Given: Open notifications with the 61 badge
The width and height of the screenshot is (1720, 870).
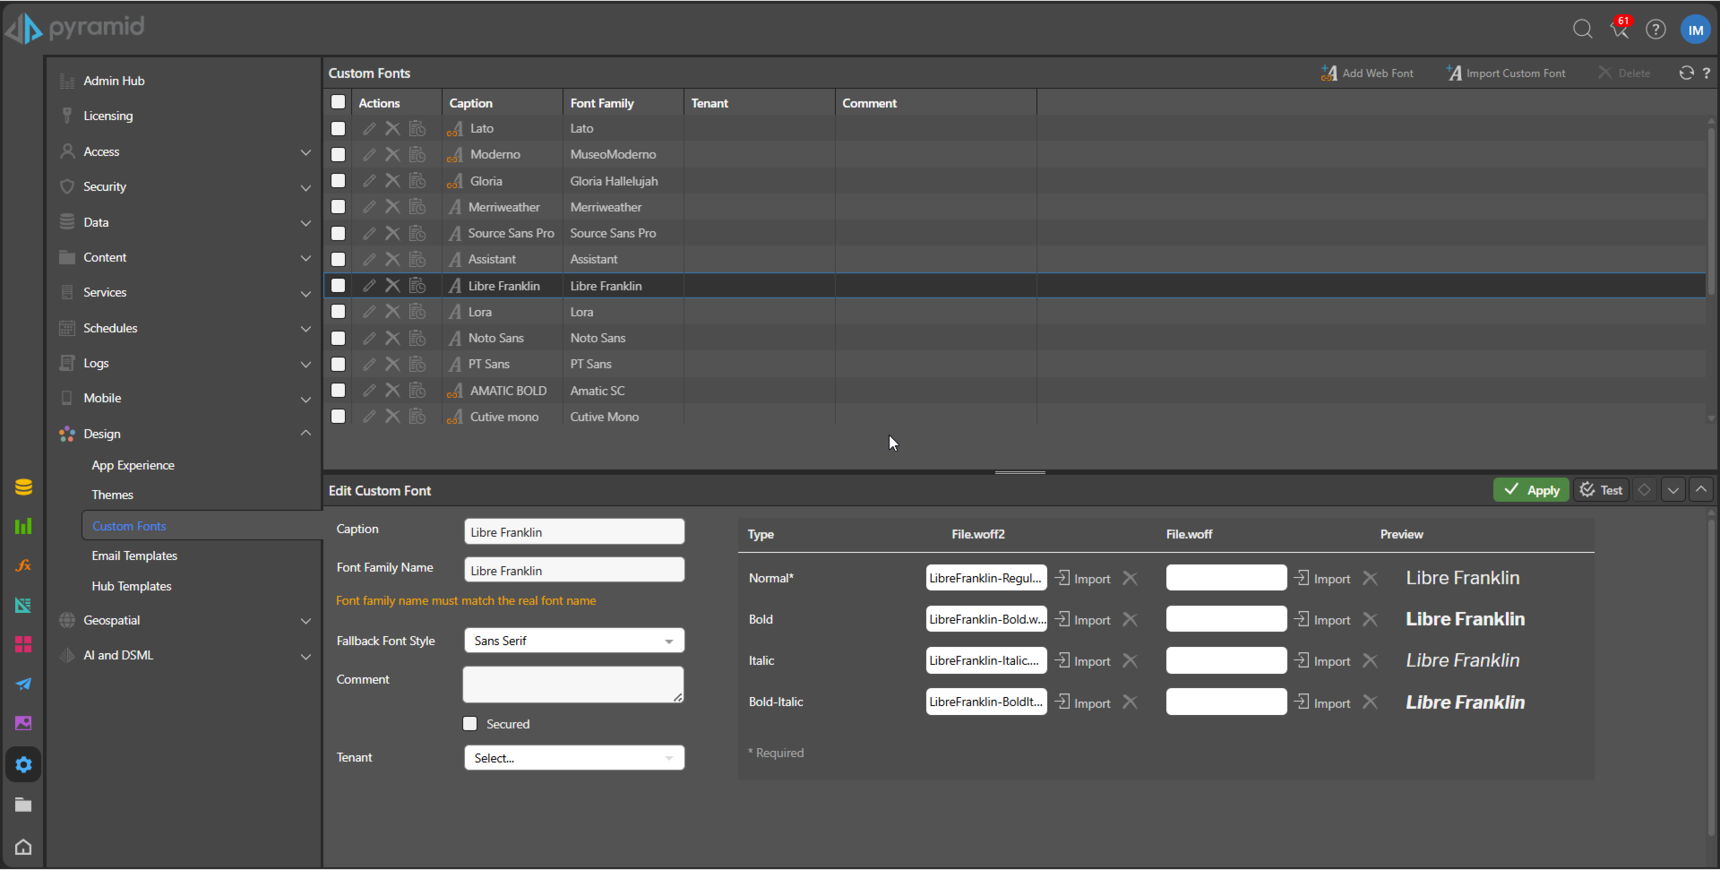Looking at the screenshot, I should click(1620, 28).
